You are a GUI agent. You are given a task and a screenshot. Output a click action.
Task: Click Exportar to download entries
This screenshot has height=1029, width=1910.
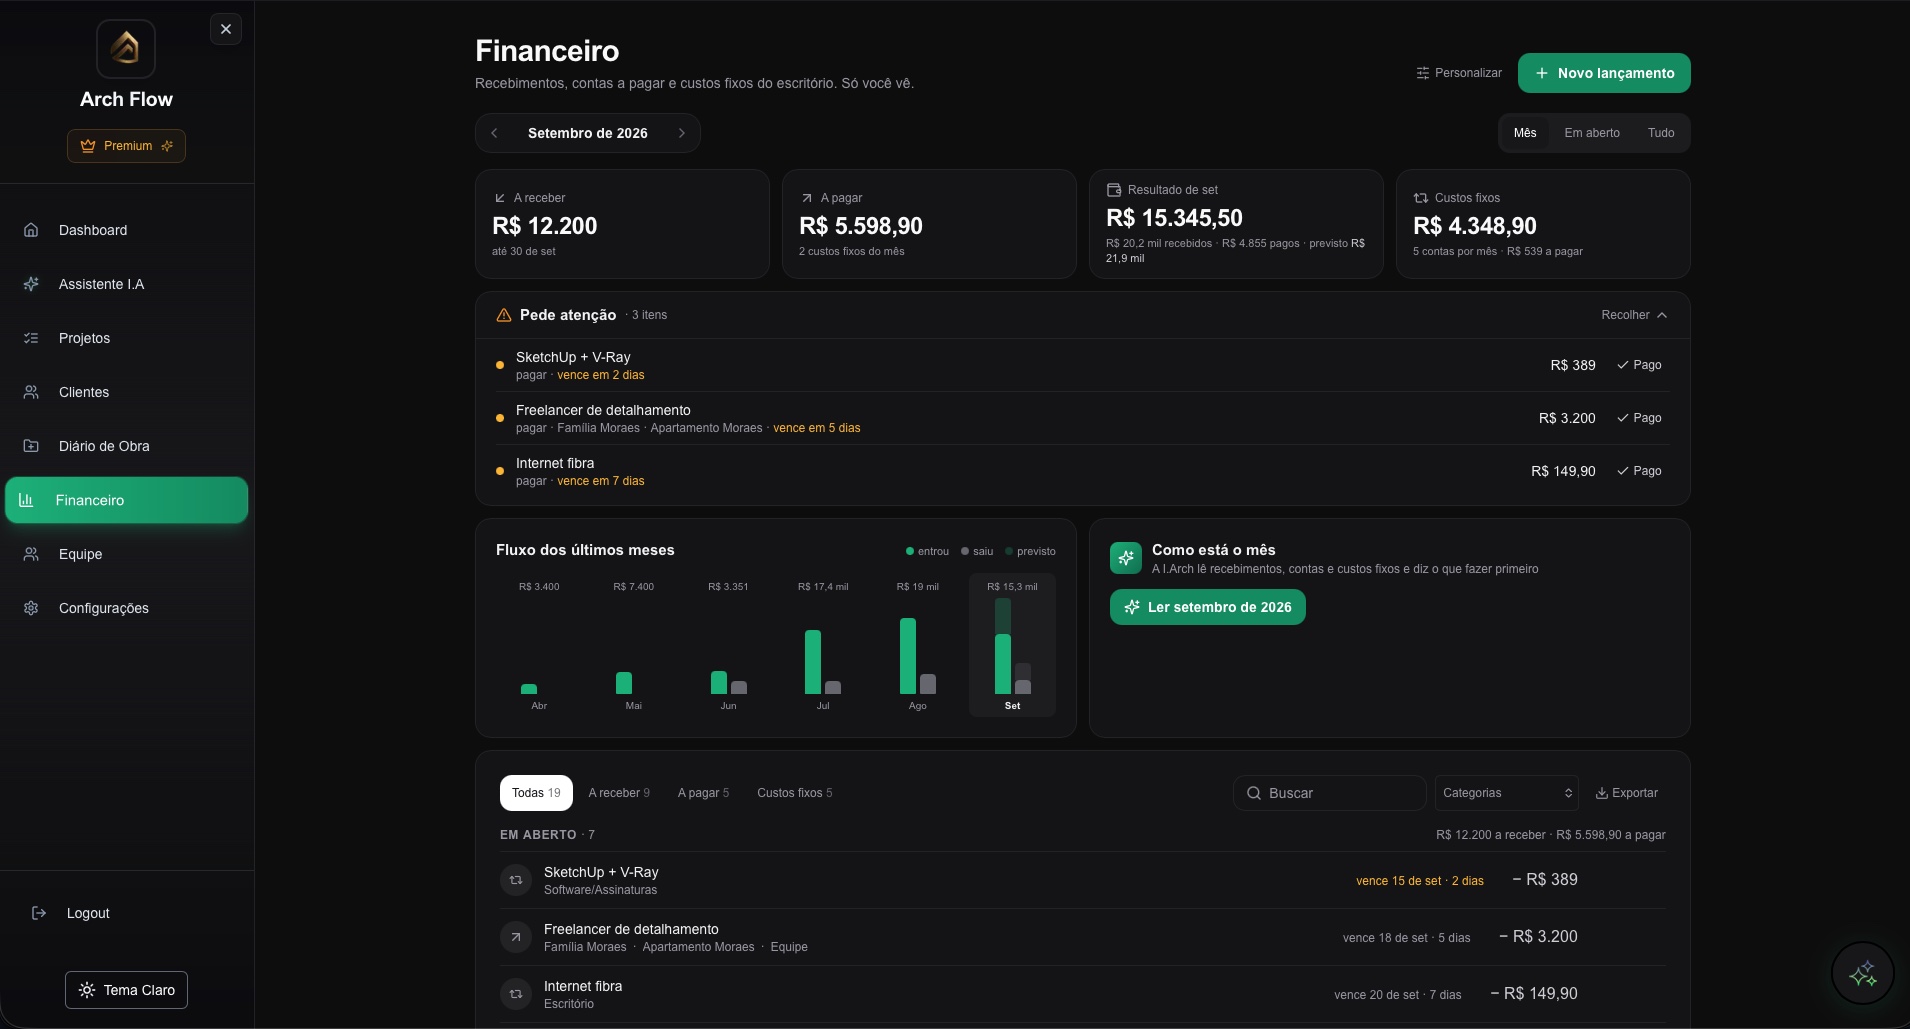1626,793
